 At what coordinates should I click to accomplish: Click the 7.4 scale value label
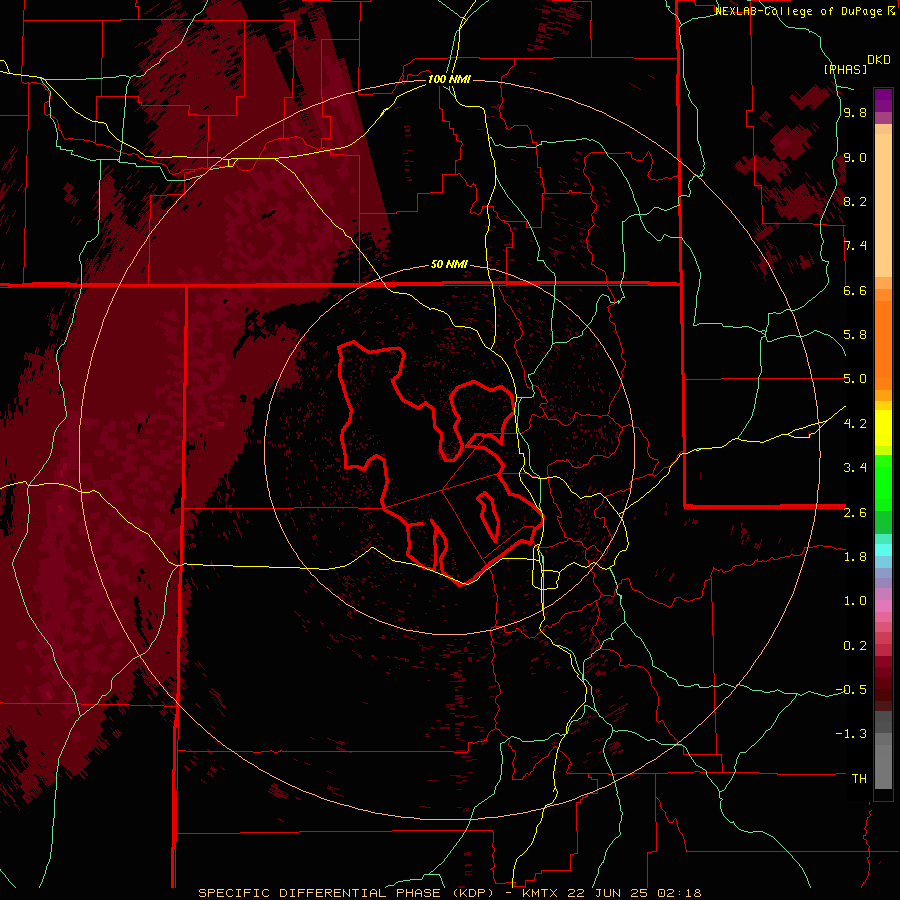(855, 246)
